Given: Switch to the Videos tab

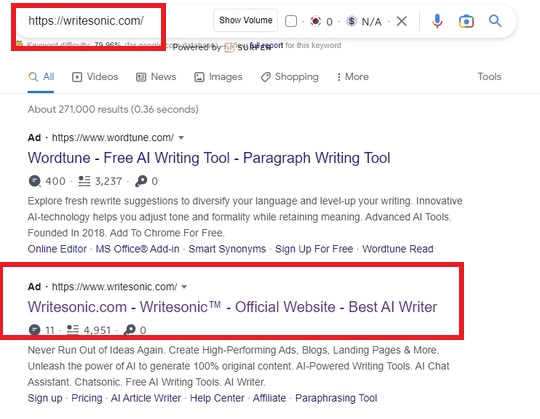Looking at the screenshot, I should tap(95, 77).
